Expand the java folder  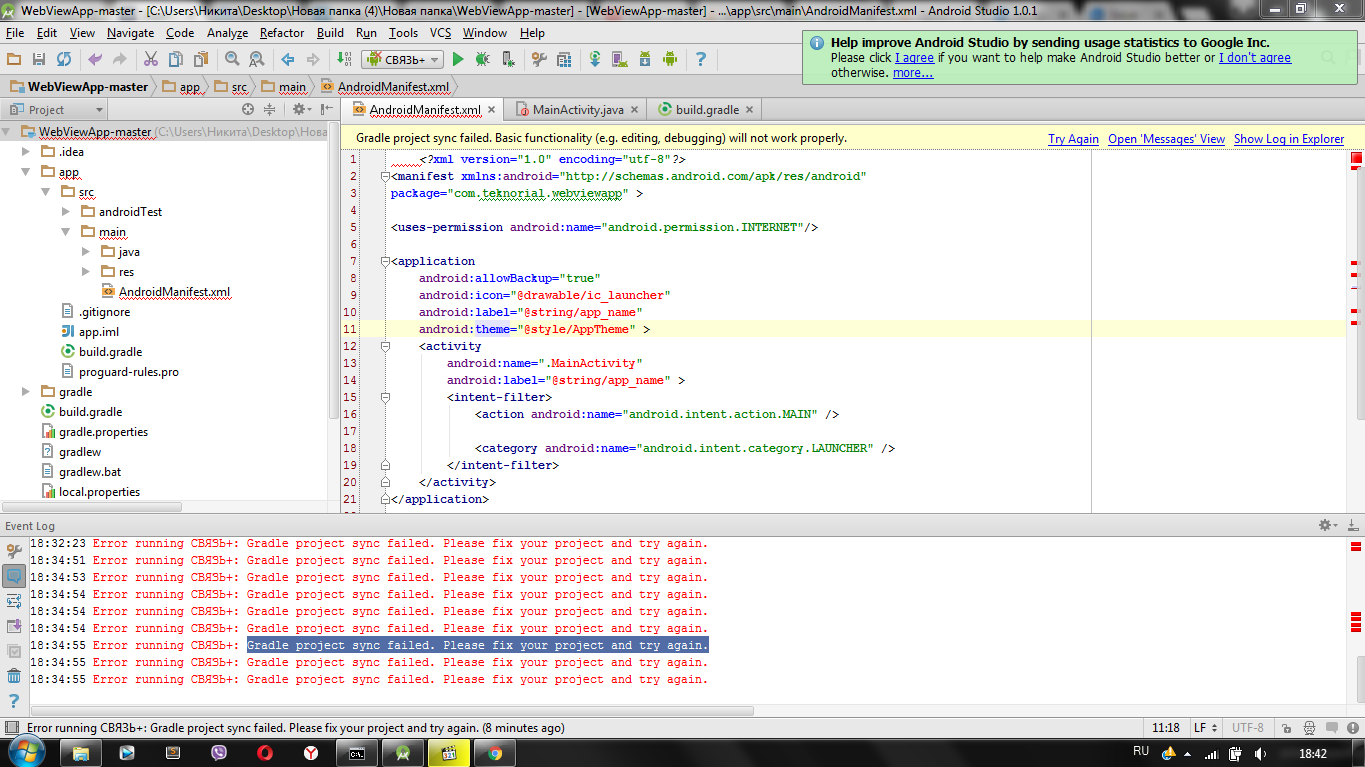tap(86, 252)
